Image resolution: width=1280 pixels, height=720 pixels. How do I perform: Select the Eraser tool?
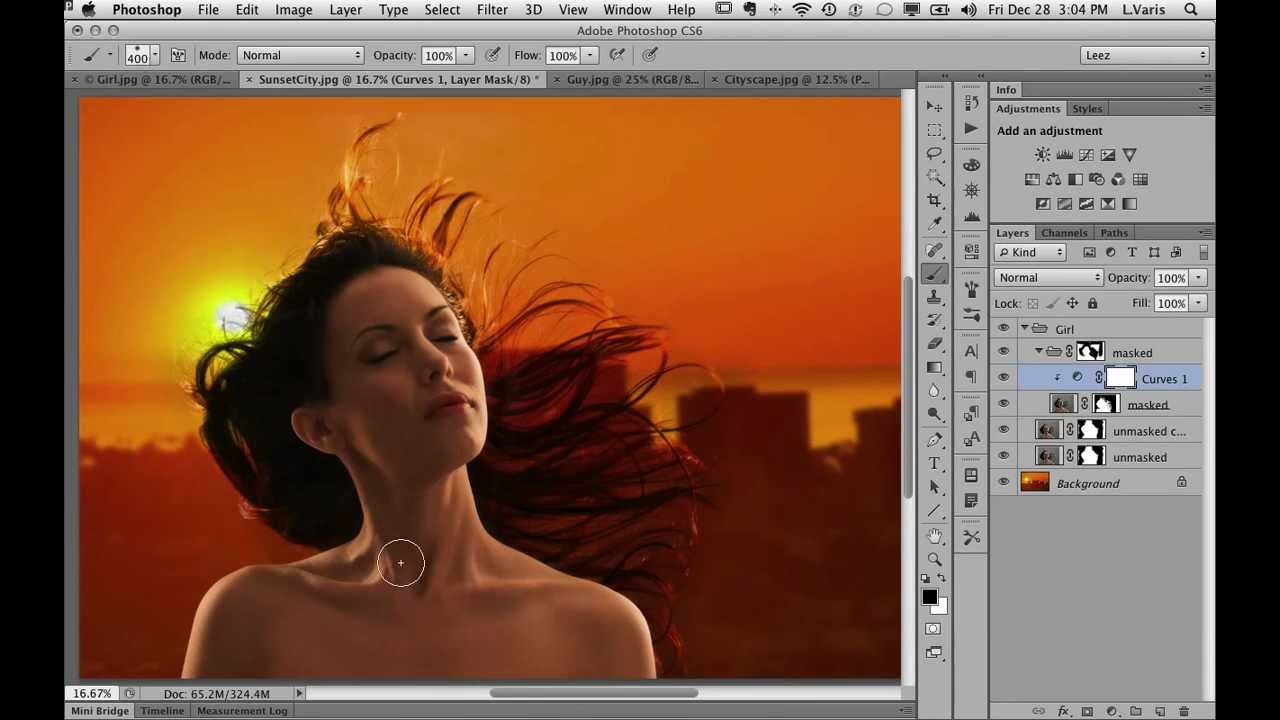click(934, 344)
